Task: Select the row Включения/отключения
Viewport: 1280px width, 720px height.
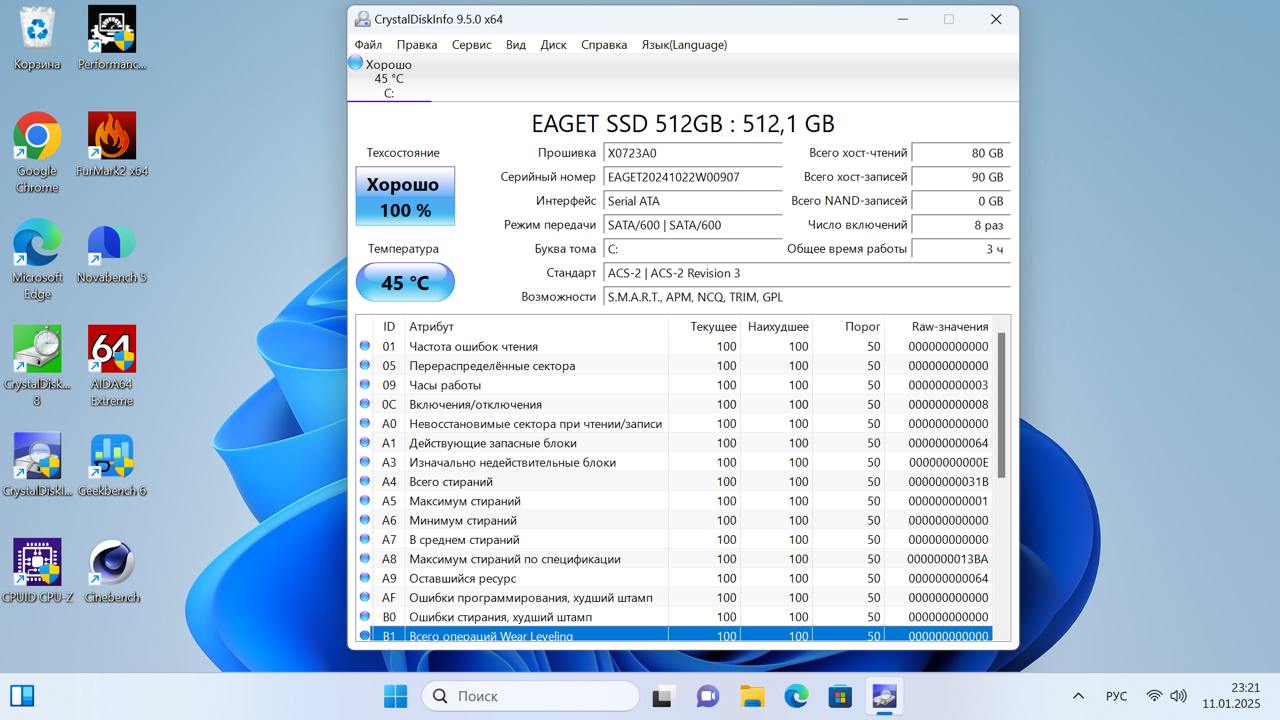Action: point(675,404)
